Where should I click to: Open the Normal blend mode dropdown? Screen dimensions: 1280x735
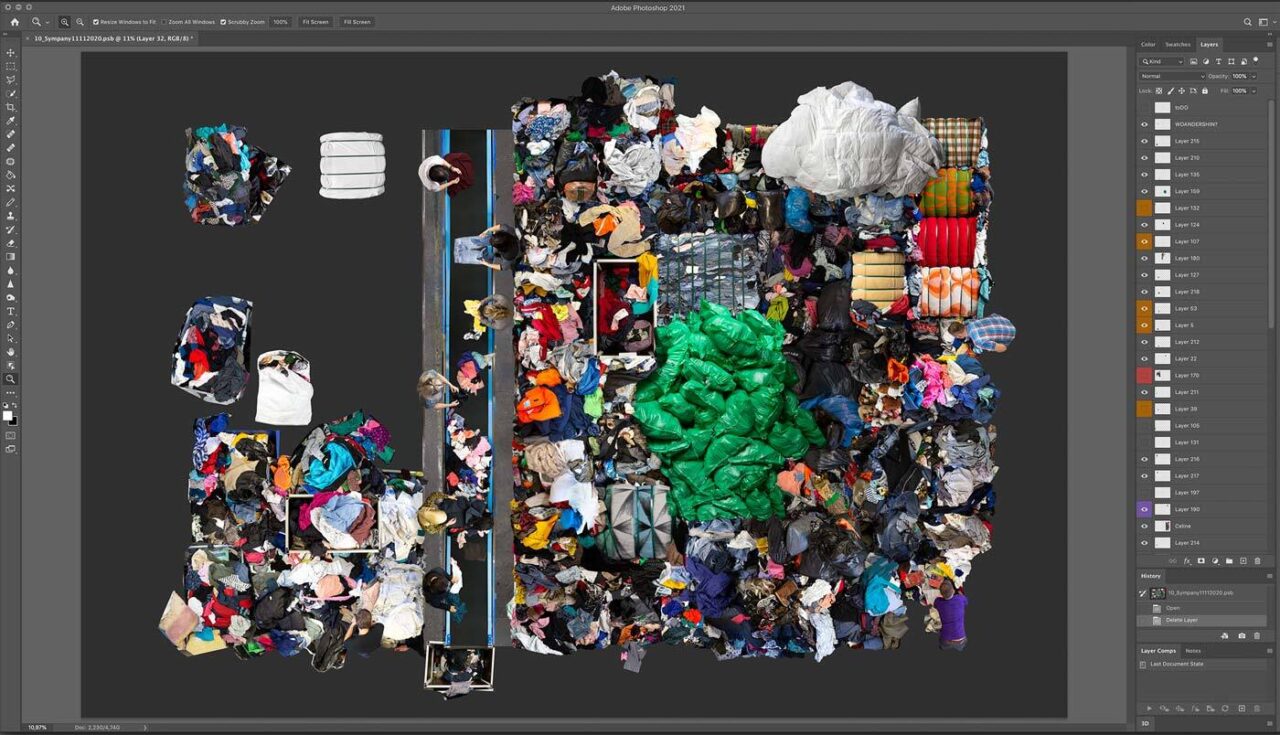(1172, 76)
